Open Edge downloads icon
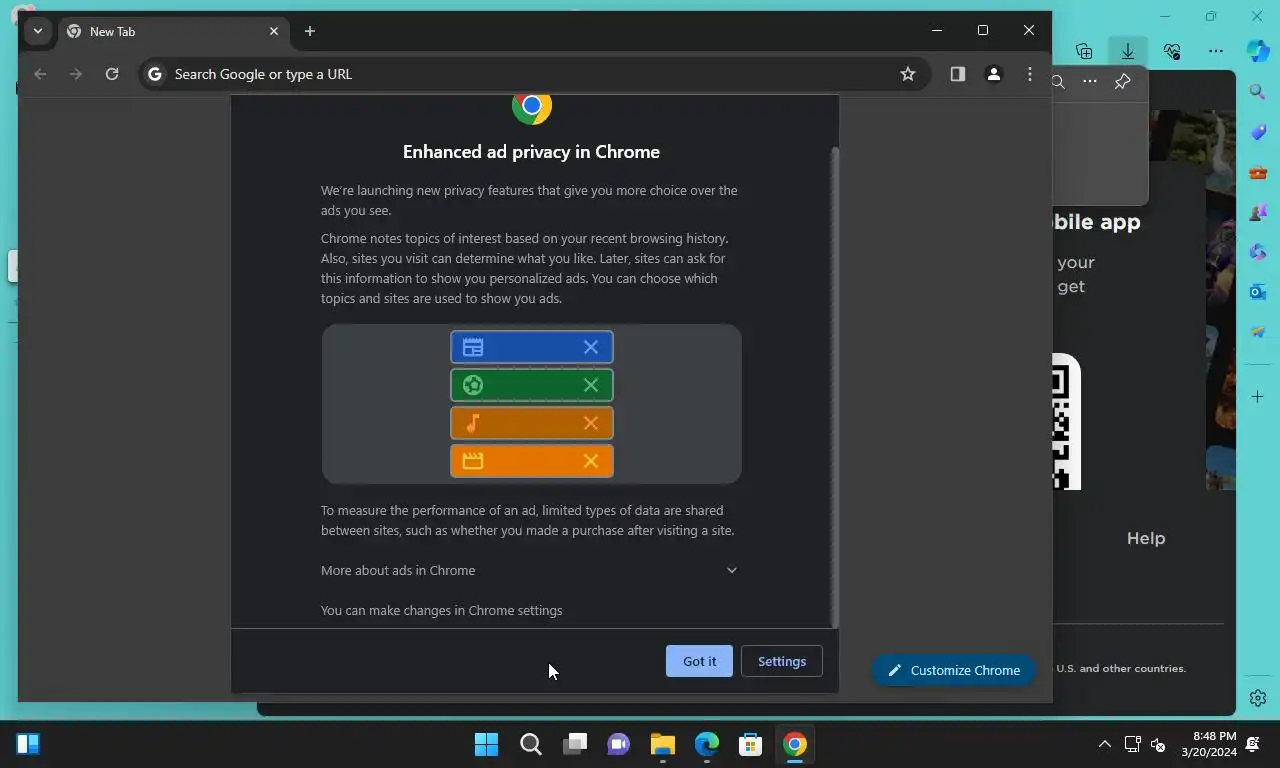The width and height of the screenshot is (1280, 768). [x=1128, y=51]
